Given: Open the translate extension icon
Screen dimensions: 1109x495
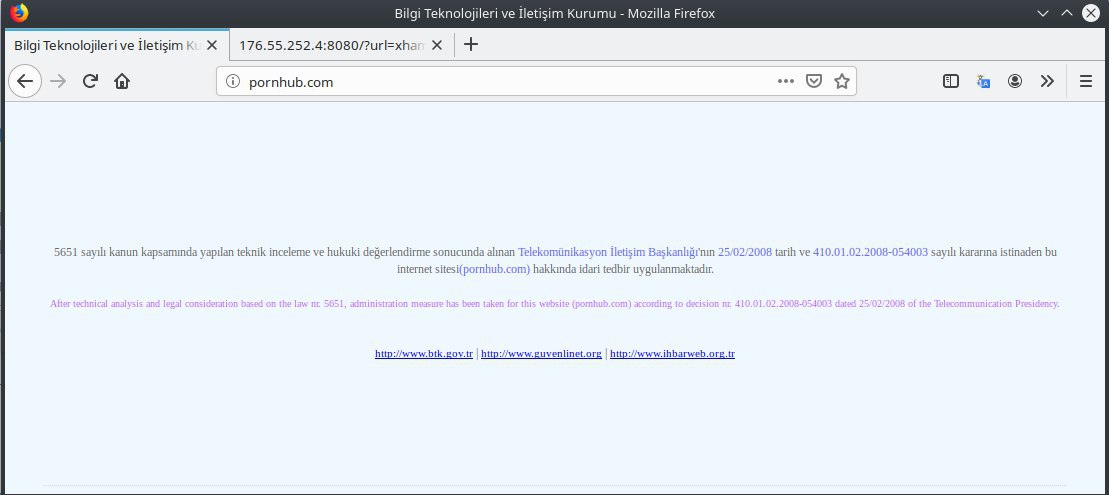Looking at the screenshot, I should tap(983, 81).
